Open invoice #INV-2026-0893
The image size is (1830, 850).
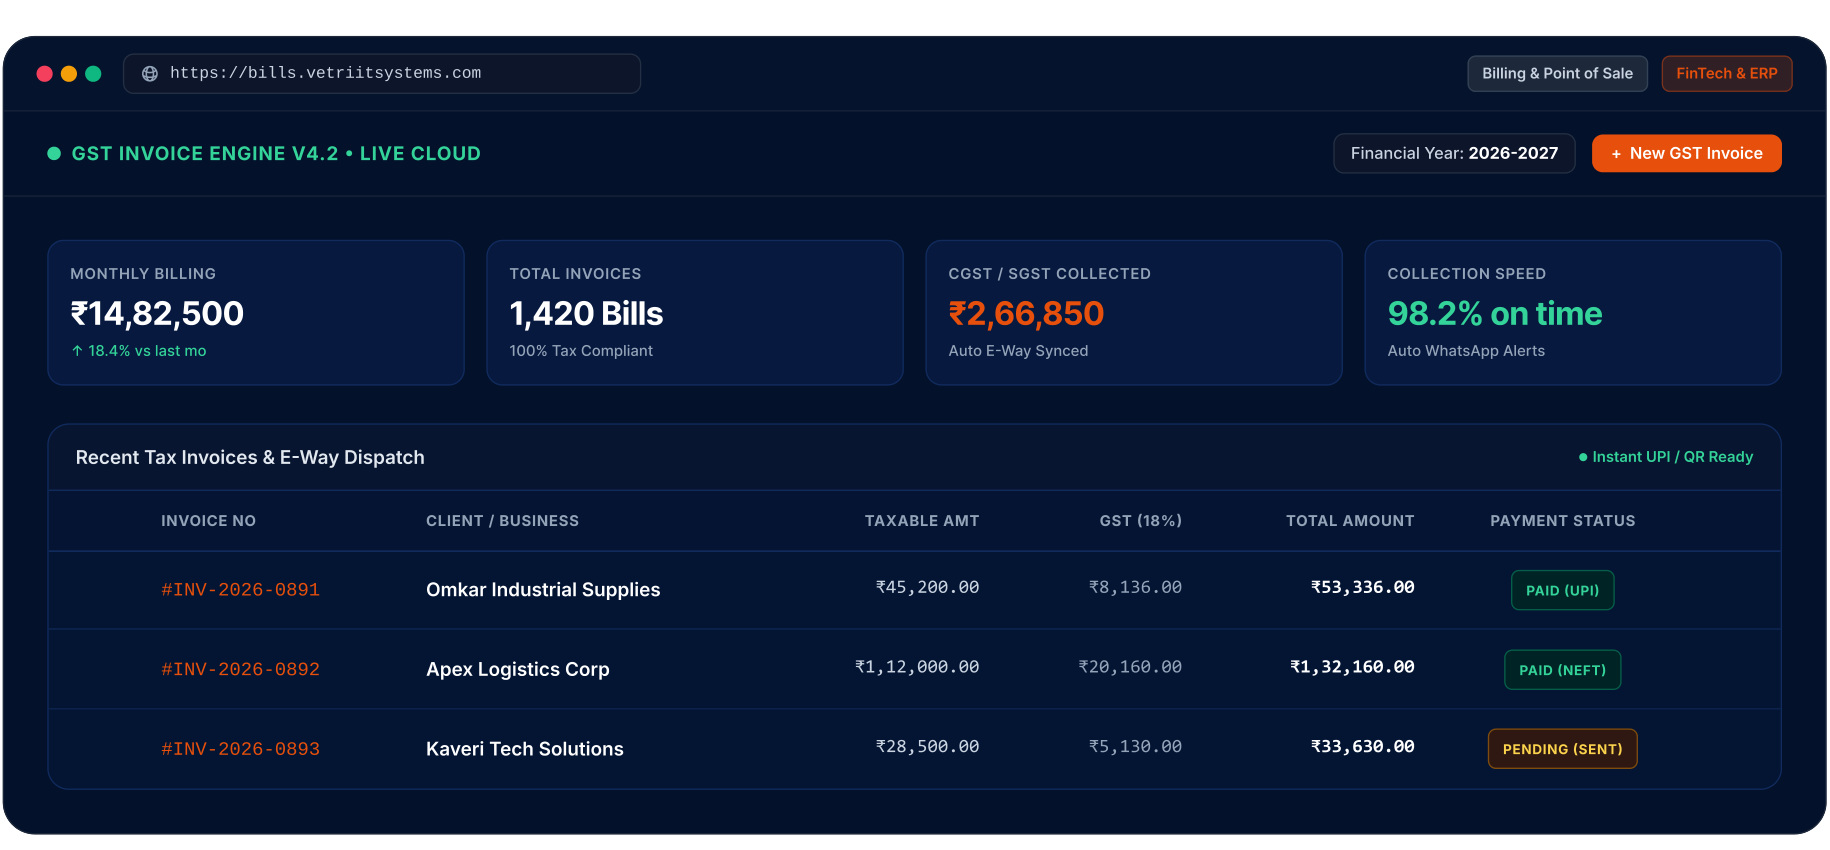pos(241,749)
